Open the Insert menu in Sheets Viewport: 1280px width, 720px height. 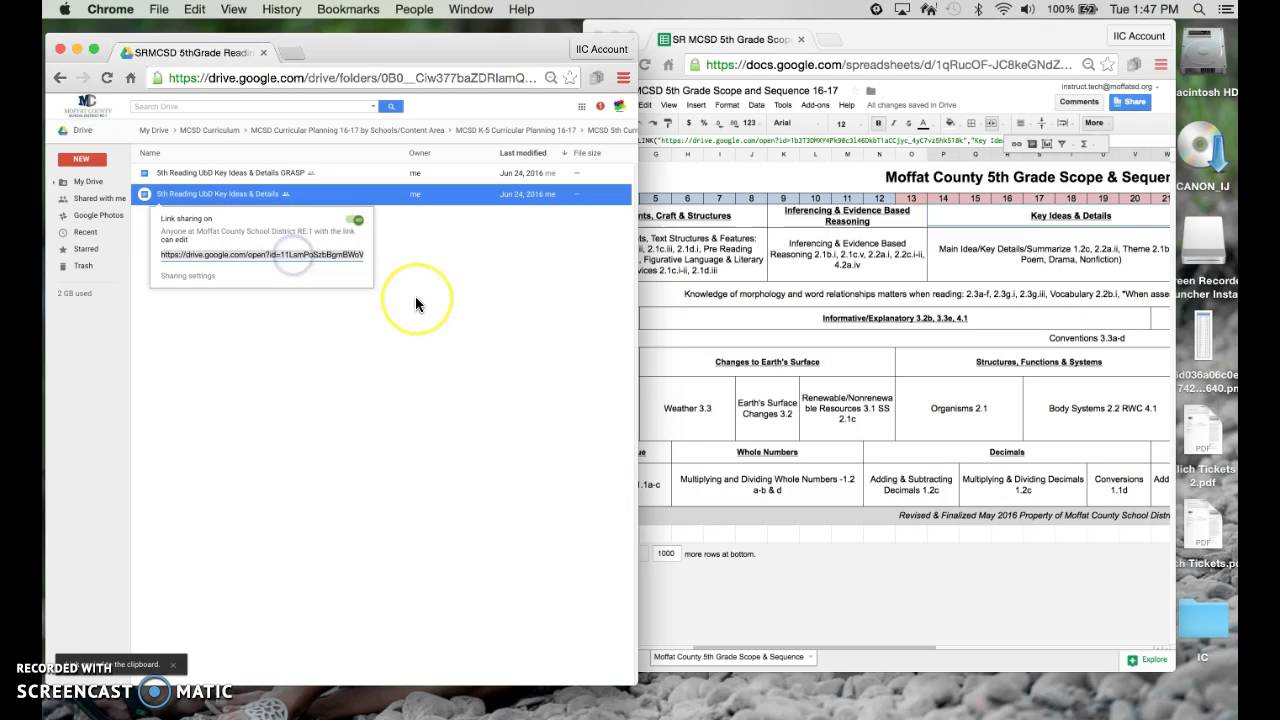point(696,105)
